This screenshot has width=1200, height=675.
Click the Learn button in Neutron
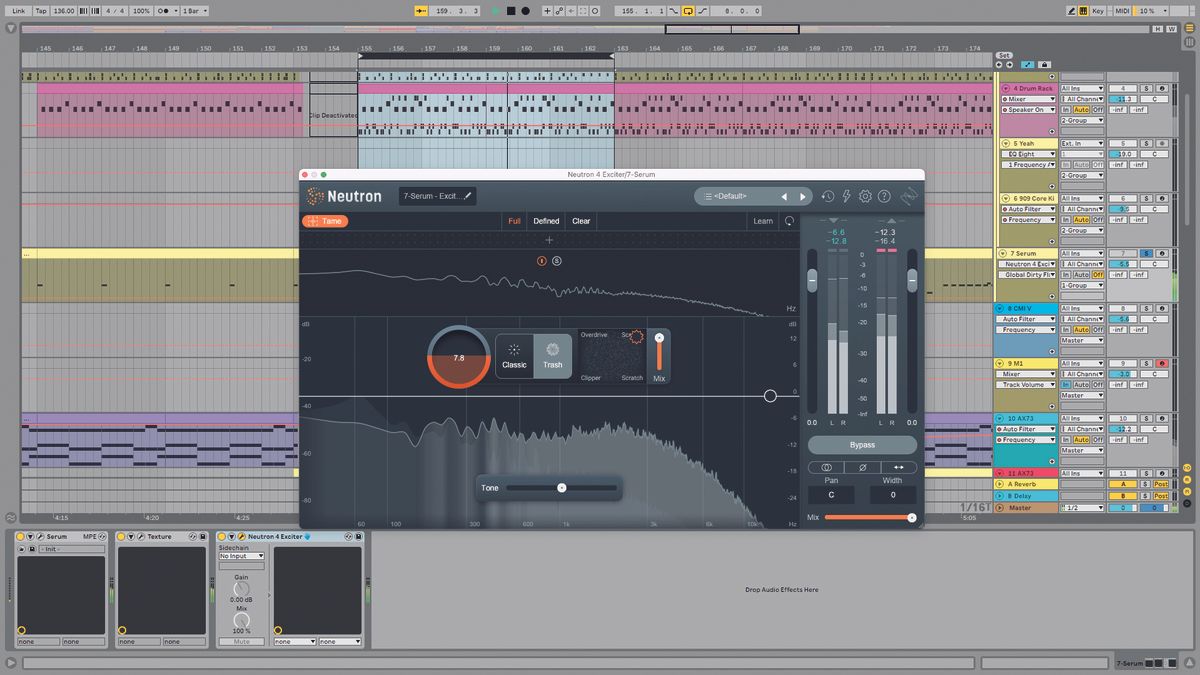(x=763, y=220)
